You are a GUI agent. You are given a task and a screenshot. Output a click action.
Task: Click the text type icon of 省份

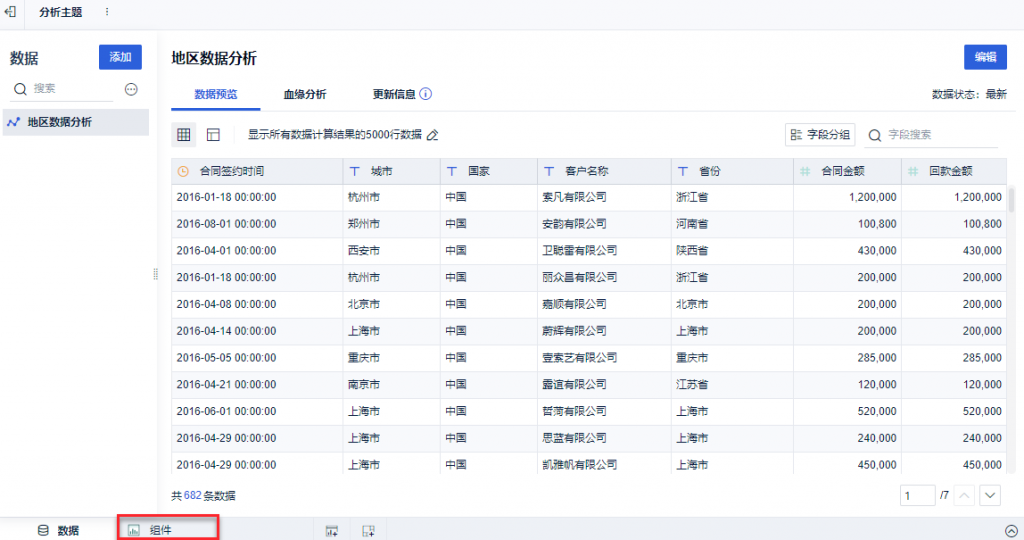point(683,171)
